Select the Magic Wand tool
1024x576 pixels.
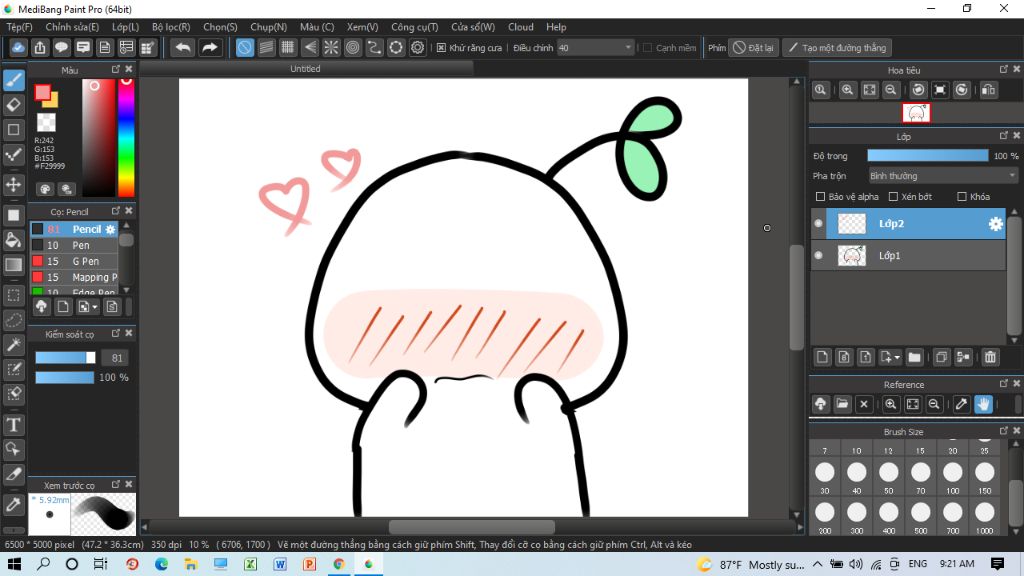click(x=14, y=344)
